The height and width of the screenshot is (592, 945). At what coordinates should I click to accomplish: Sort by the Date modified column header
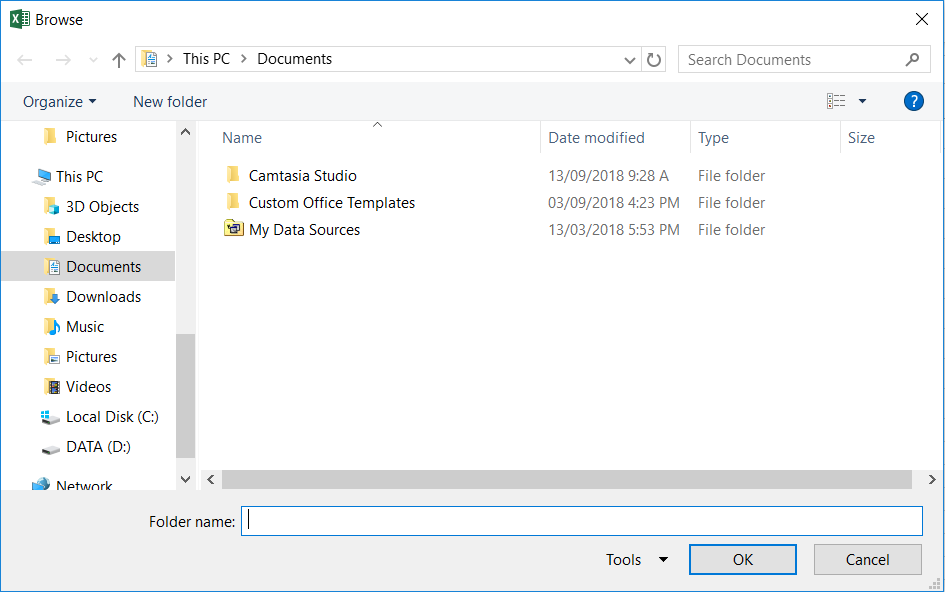click(x=596, y=138)
